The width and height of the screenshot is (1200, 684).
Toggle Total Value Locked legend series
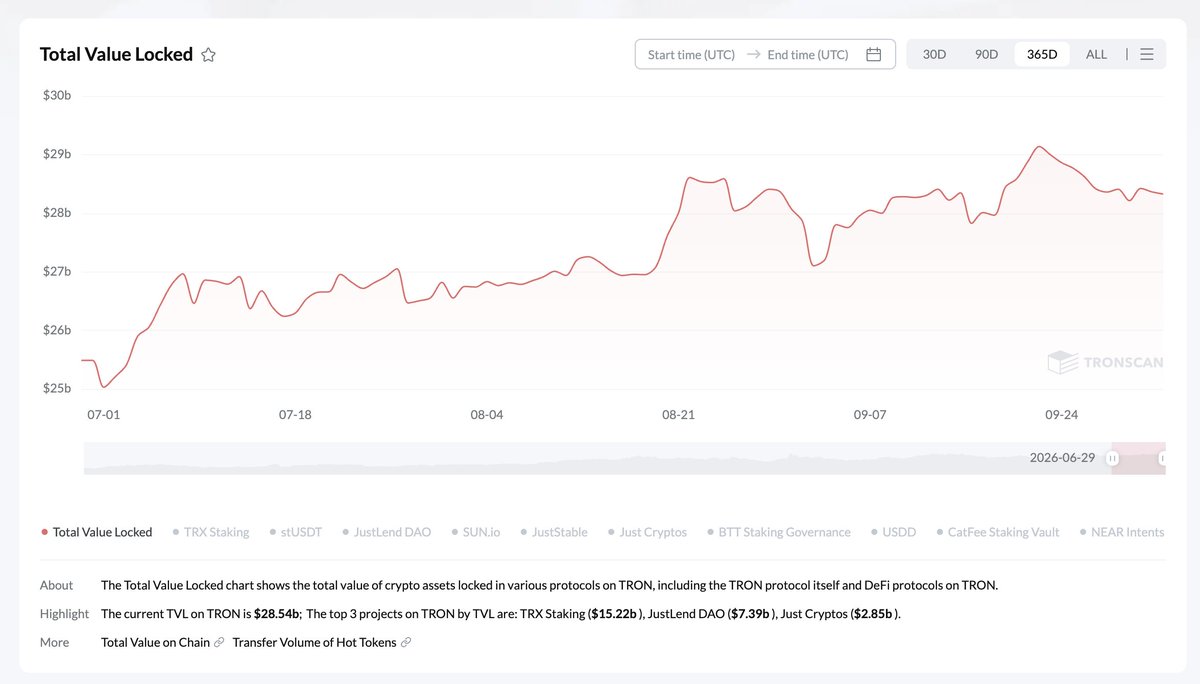[x=97, y=532]
